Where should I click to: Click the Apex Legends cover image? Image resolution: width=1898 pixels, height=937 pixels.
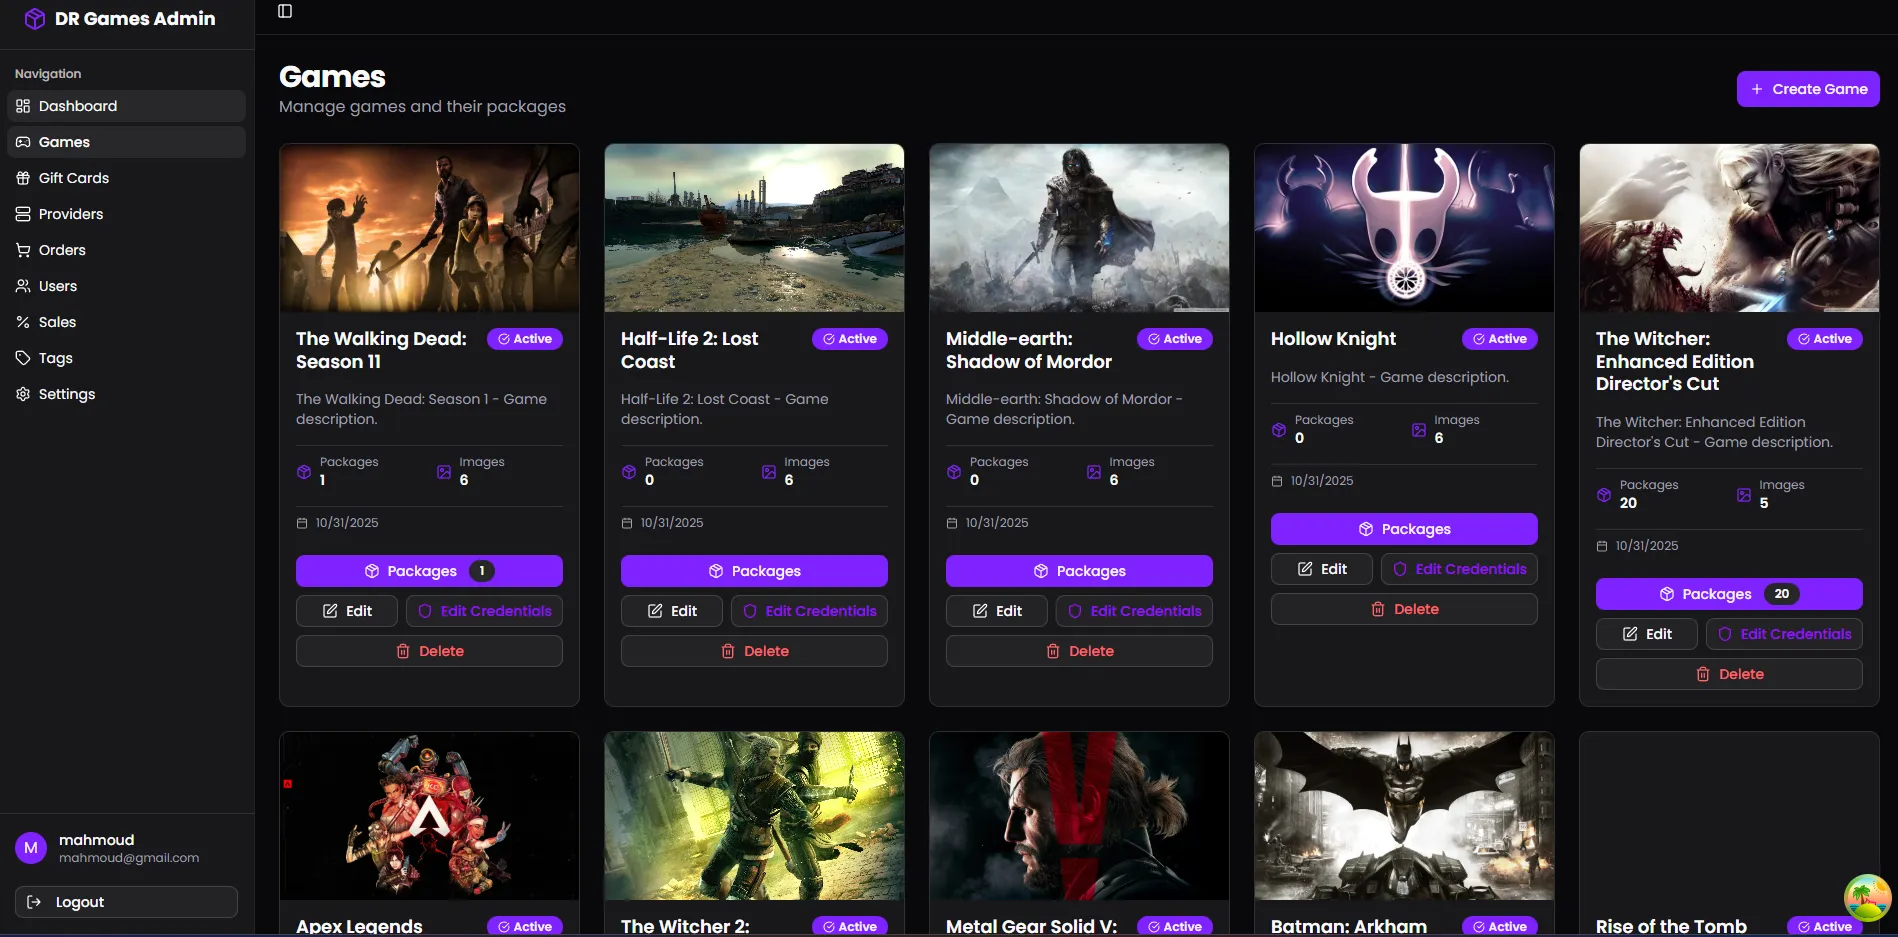coord(429,816)
